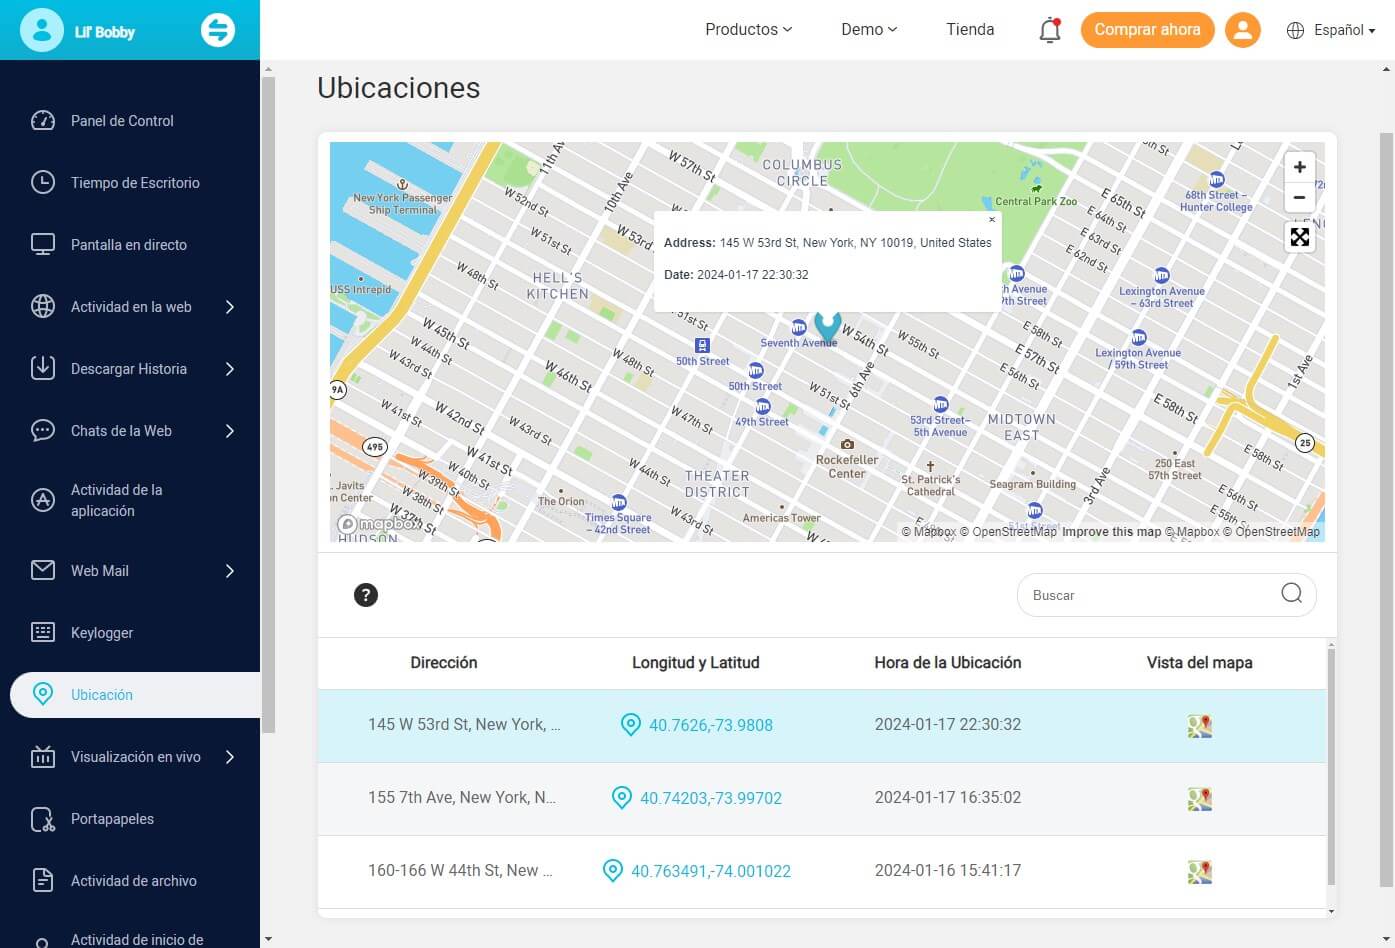Toggle fullscreen map view

(x=1299, y=237)
